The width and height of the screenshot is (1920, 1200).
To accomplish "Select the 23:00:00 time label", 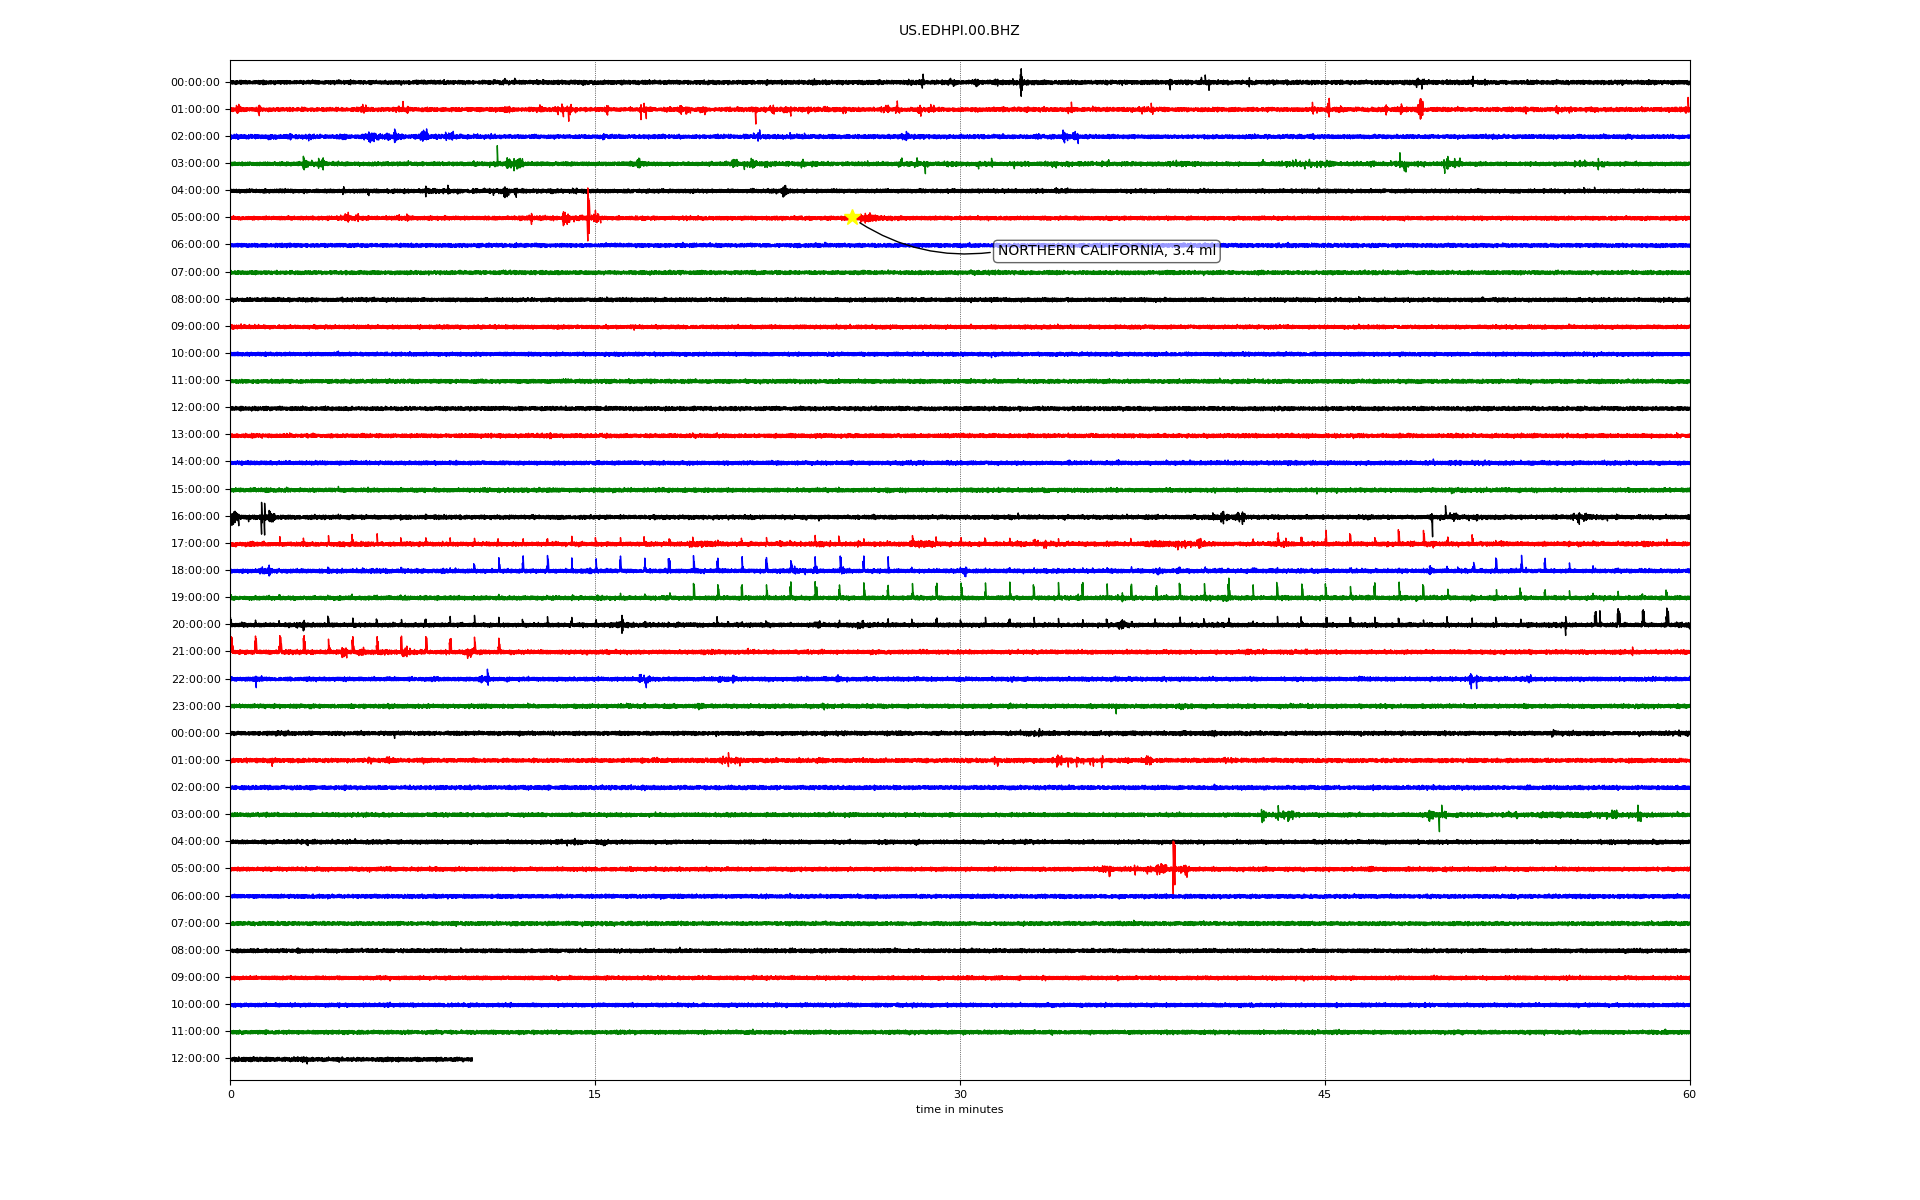I will 195,707.
